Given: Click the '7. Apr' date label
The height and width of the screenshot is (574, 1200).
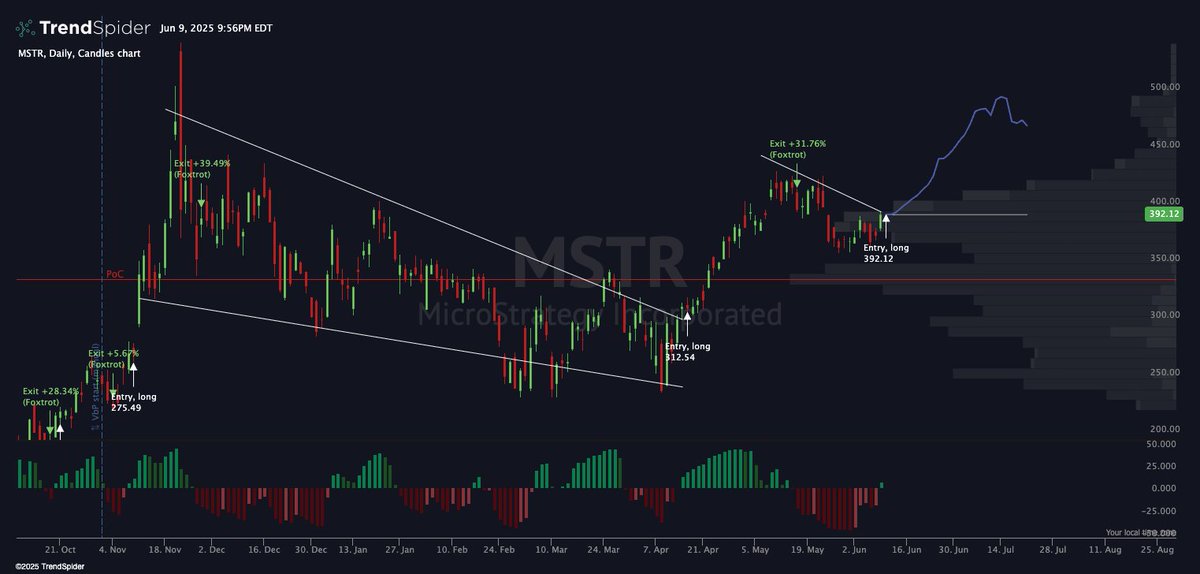Looking at the screenshot, I should tap(655, 550).
